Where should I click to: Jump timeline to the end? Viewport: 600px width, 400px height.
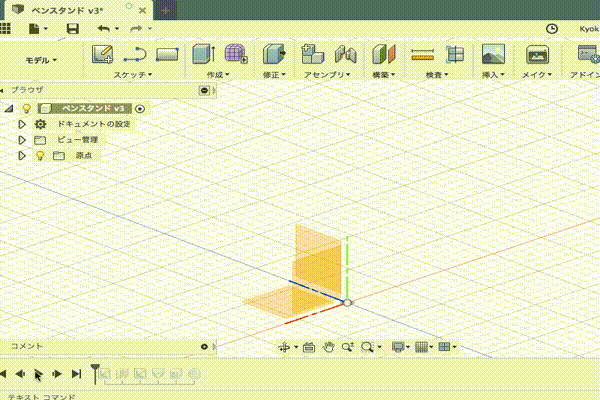77,374
